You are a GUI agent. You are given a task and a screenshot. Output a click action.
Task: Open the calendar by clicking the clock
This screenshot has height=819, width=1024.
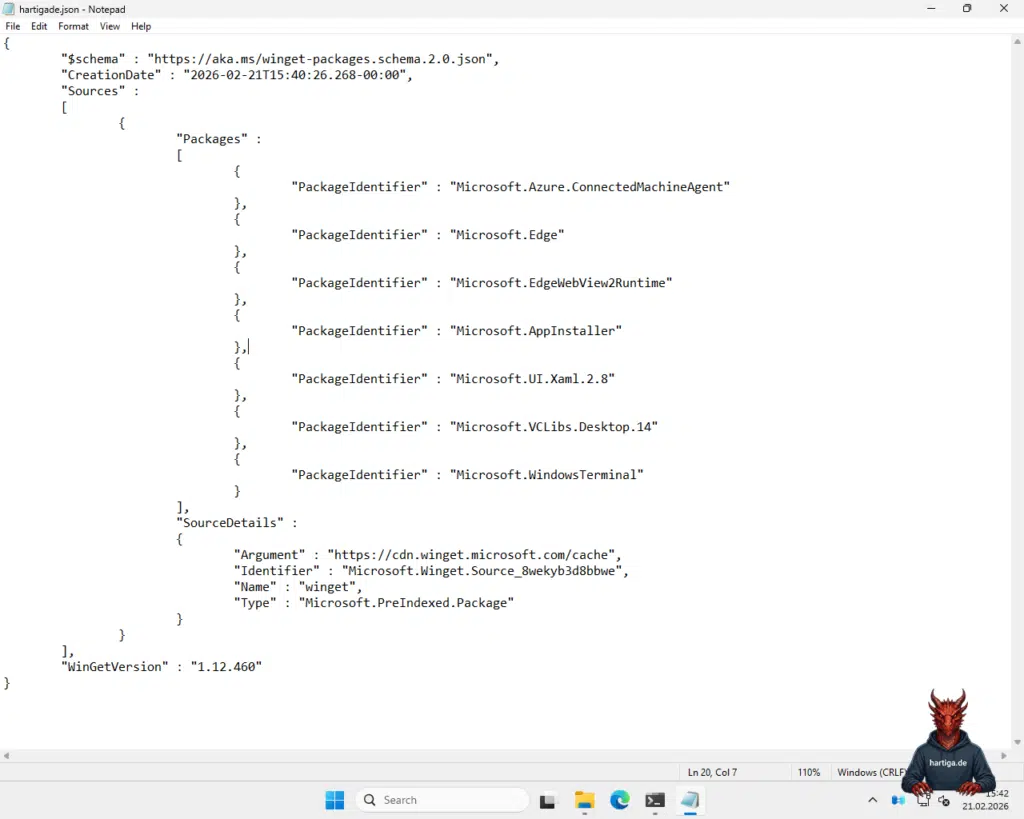coord(986,800)
